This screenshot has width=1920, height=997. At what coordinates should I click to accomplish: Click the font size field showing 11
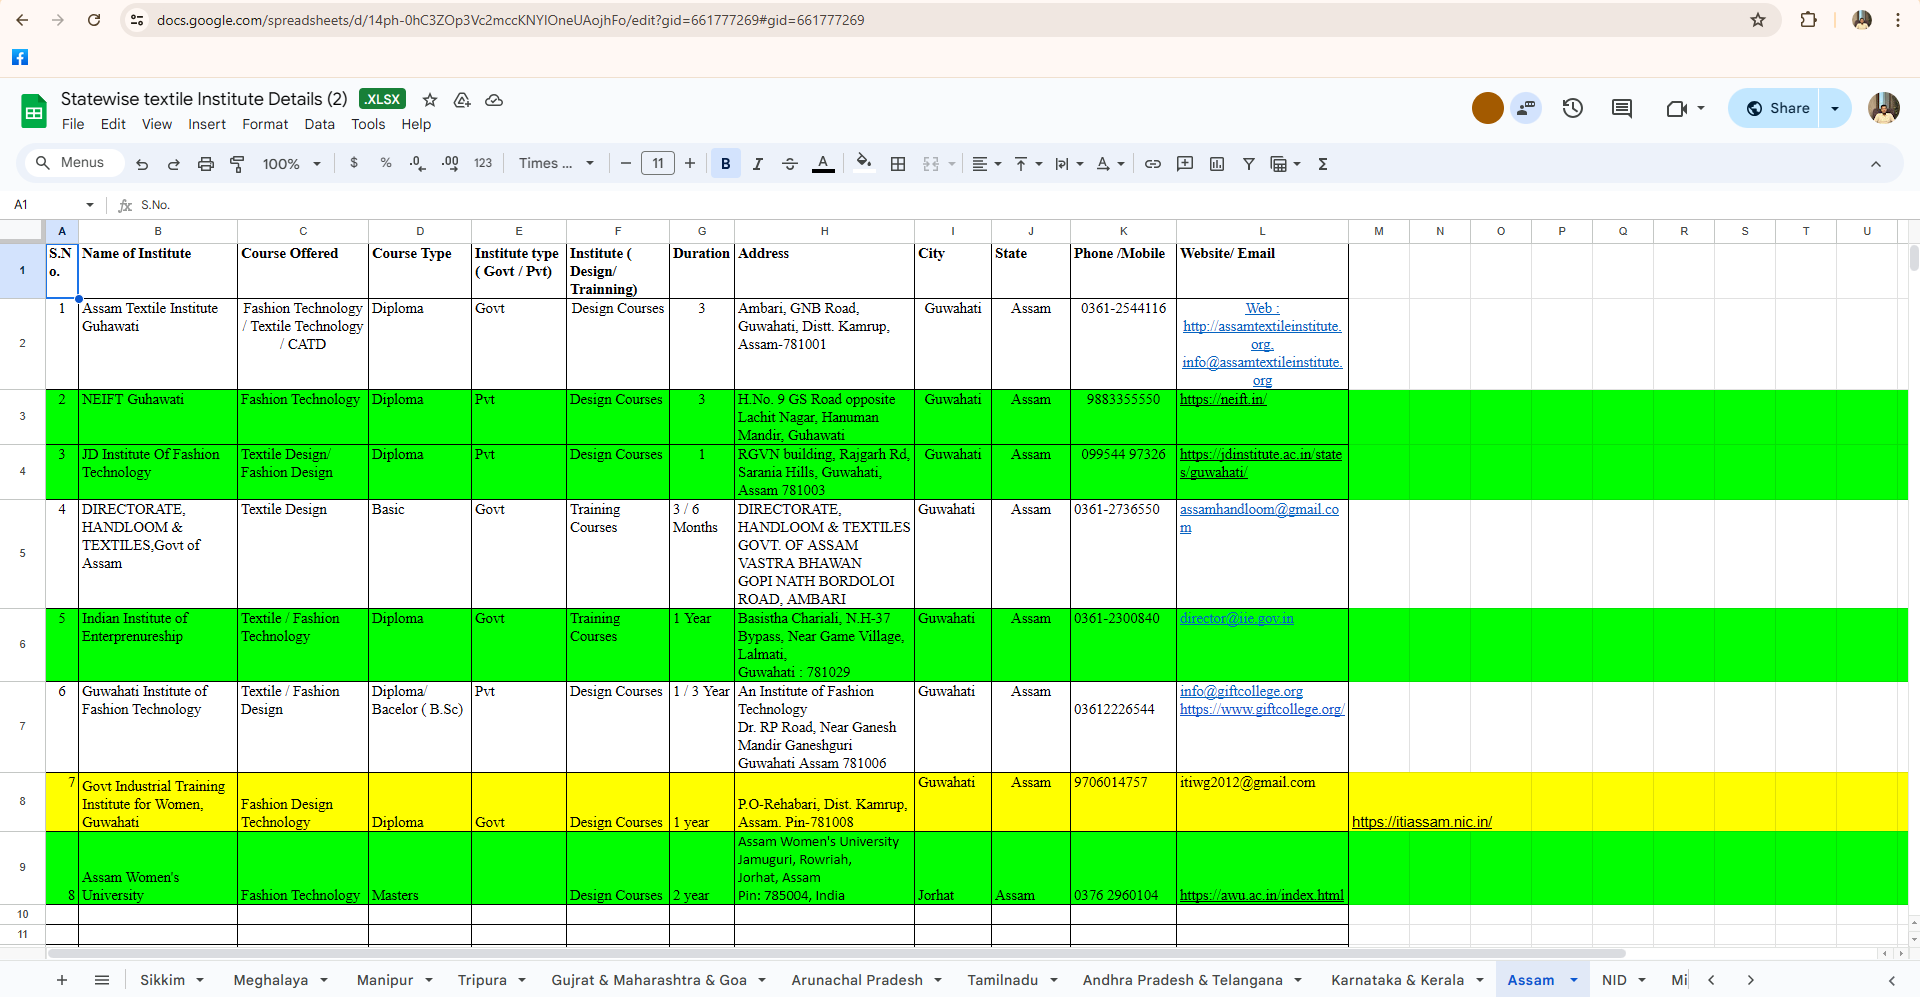coord(658,164)
